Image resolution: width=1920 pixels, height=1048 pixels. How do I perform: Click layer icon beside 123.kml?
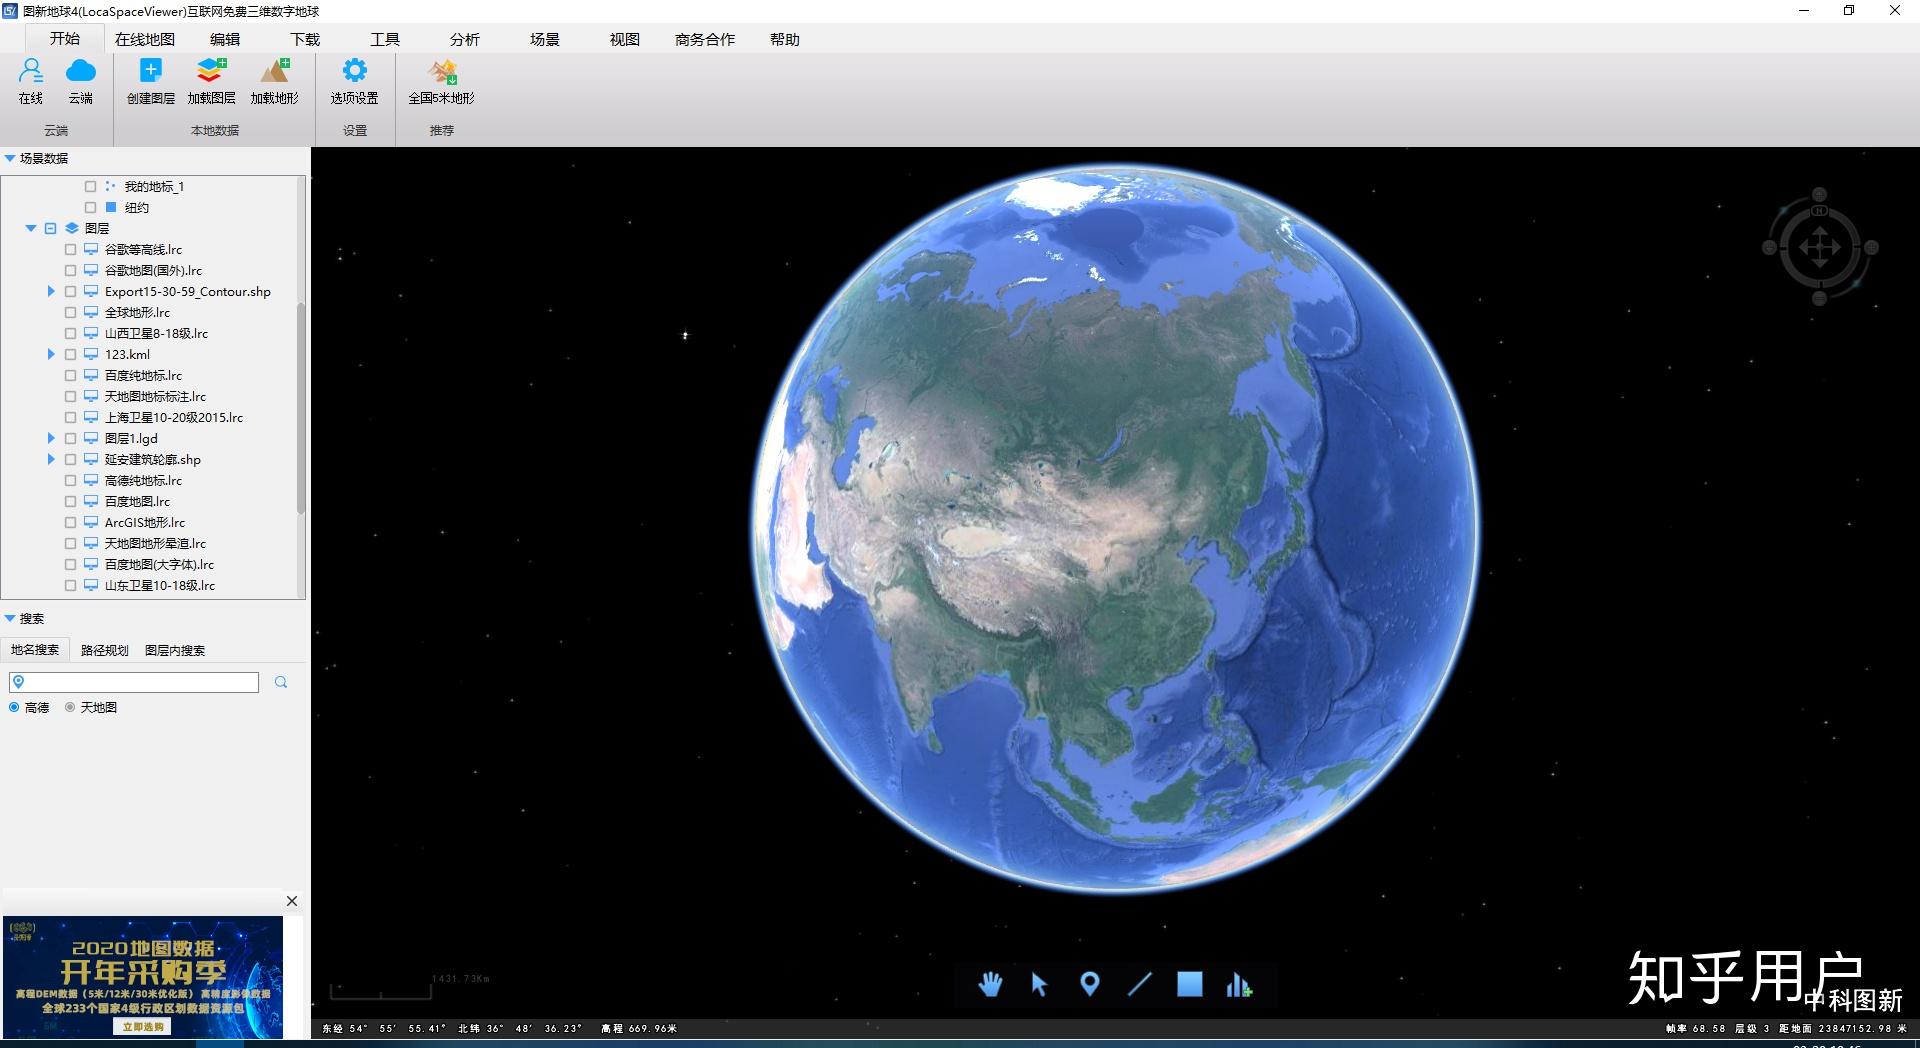(x=91, y=354)
